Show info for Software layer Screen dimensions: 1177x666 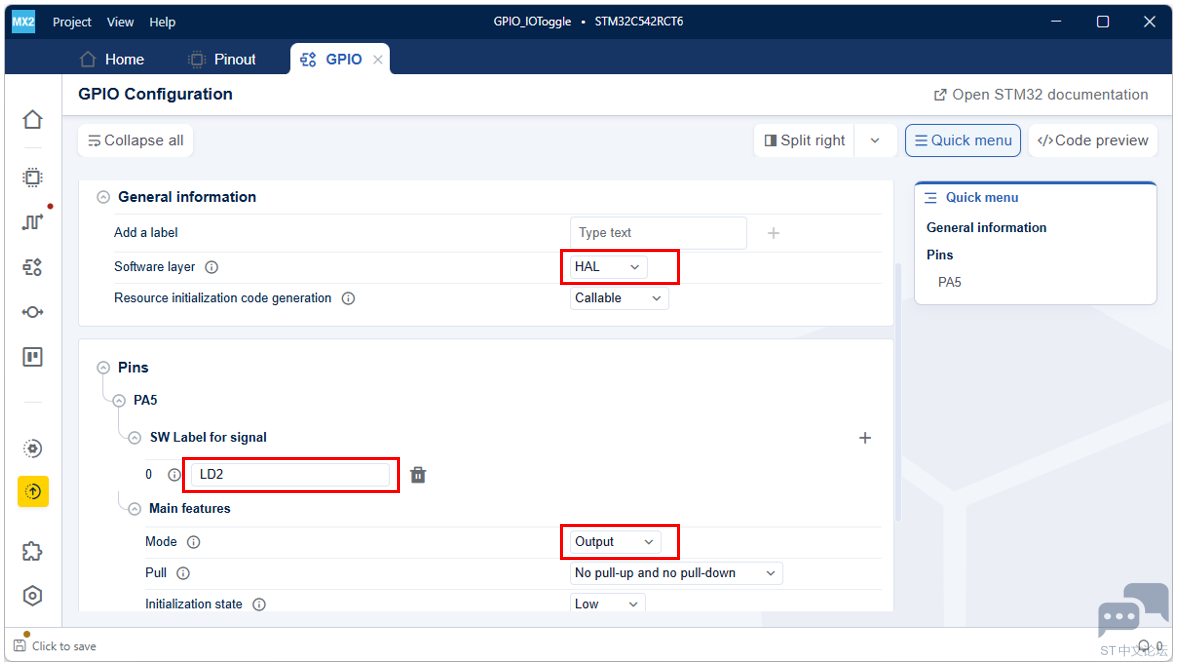(x=212, y=267)
